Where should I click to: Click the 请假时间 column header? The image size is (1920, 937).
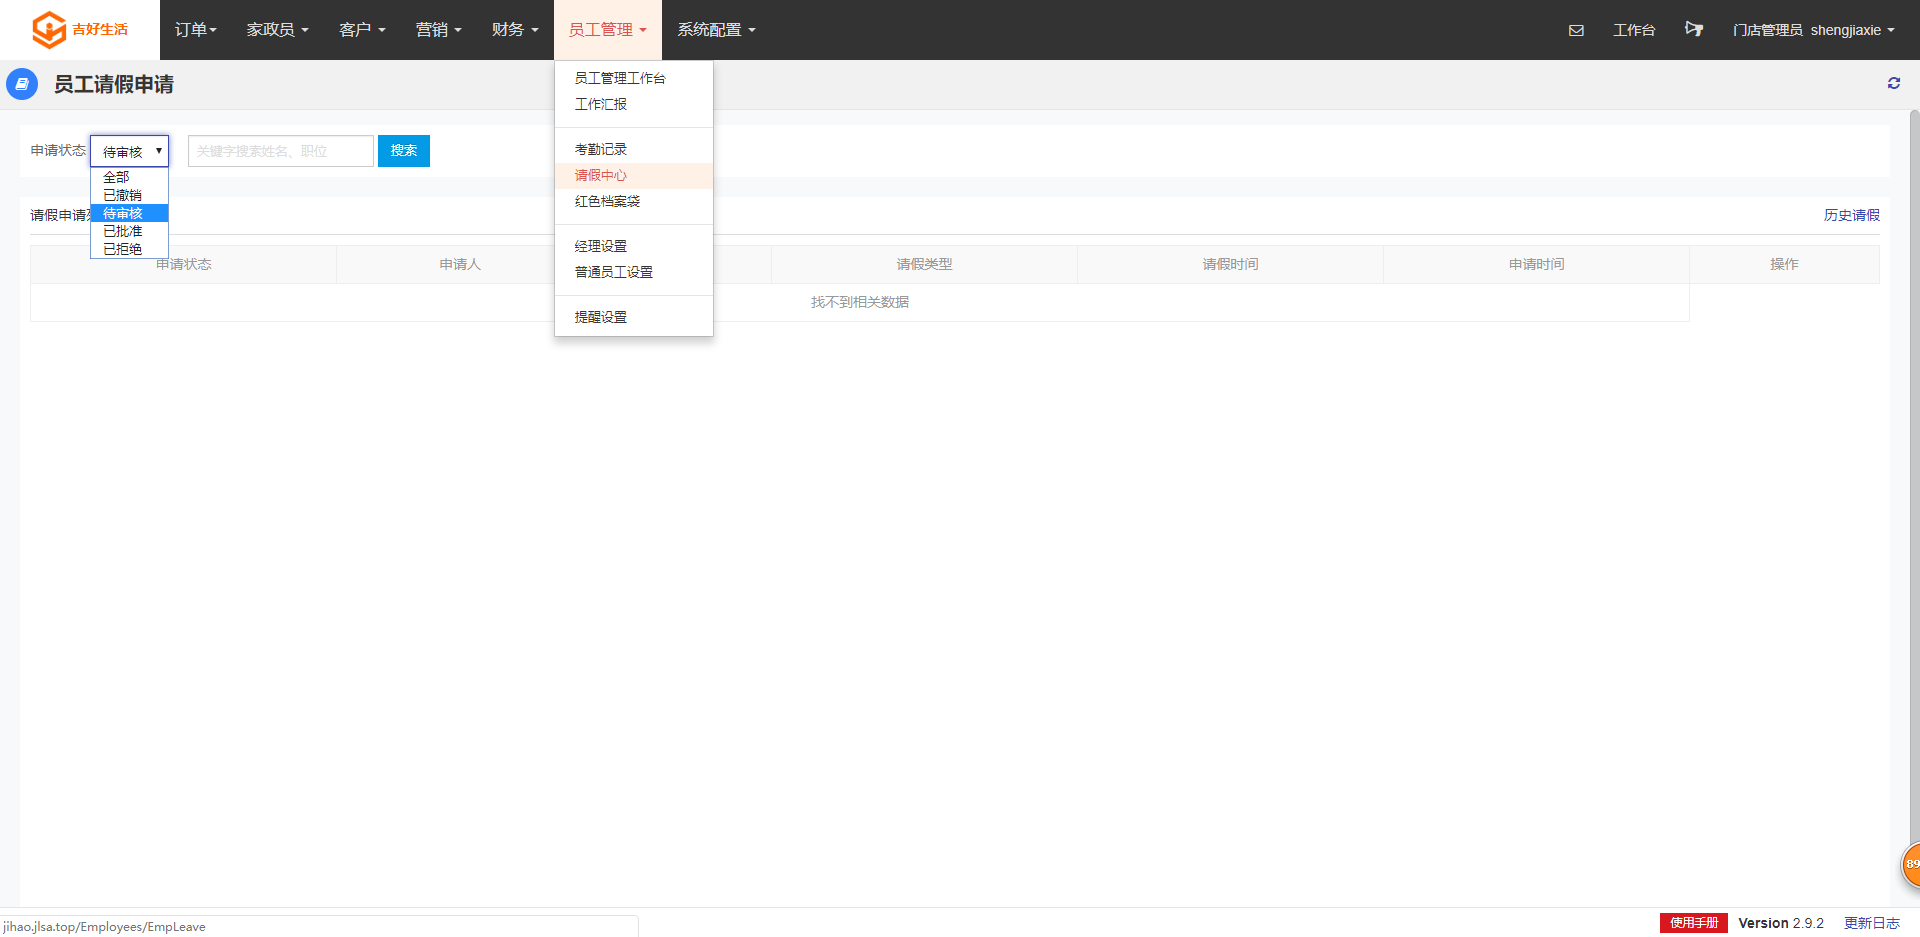pos(1230,264)
